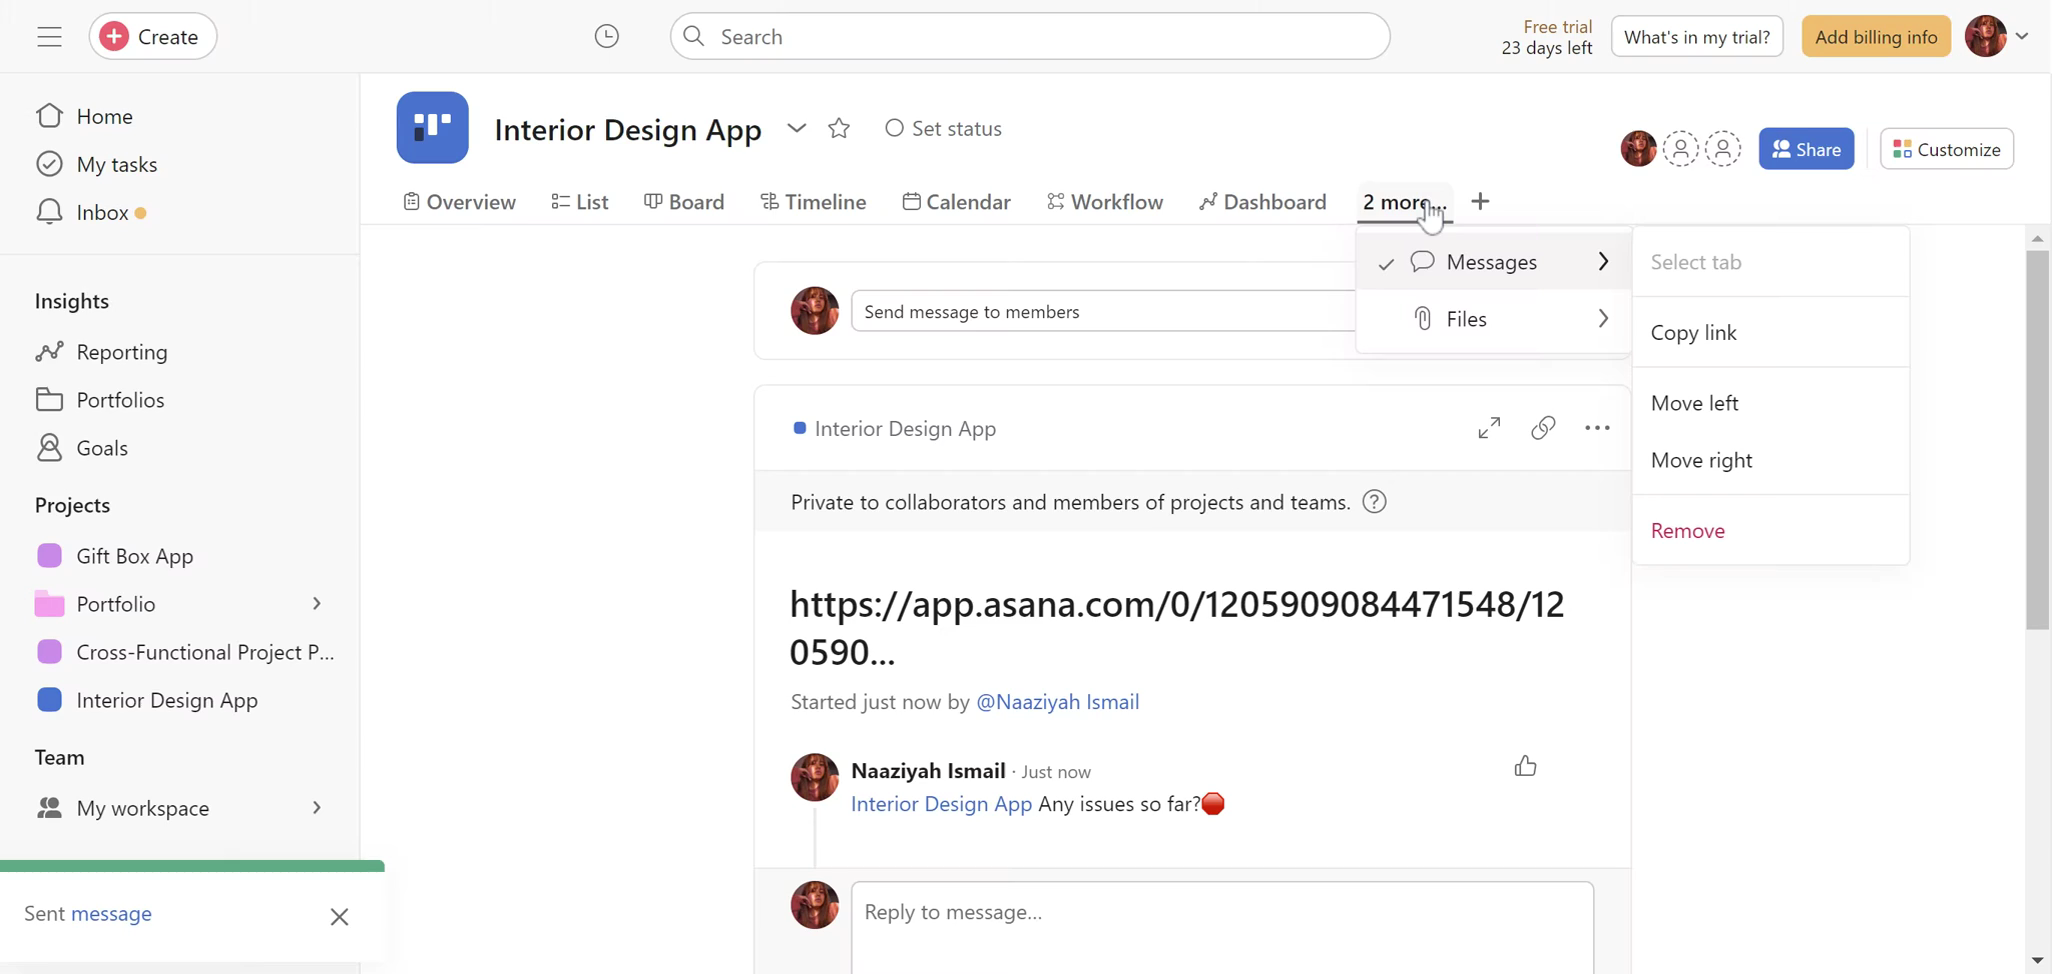Click the Share button
Image resolution: width=2052 pixels, height=974 pixels.
(1806, 149)
